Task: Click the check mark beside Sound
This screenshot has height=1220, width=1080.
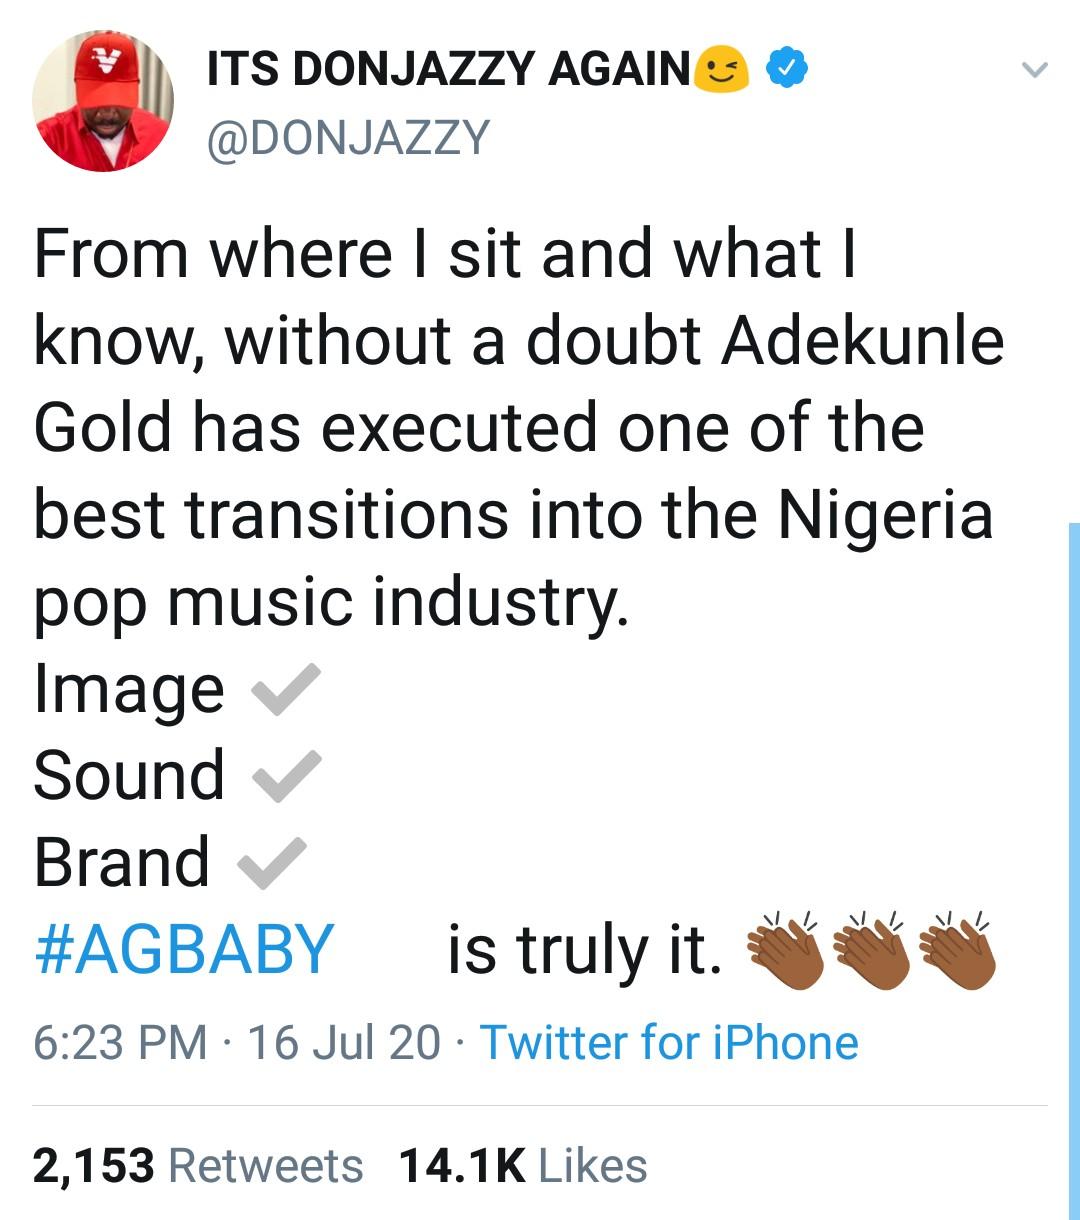Action: coord(286,776)
